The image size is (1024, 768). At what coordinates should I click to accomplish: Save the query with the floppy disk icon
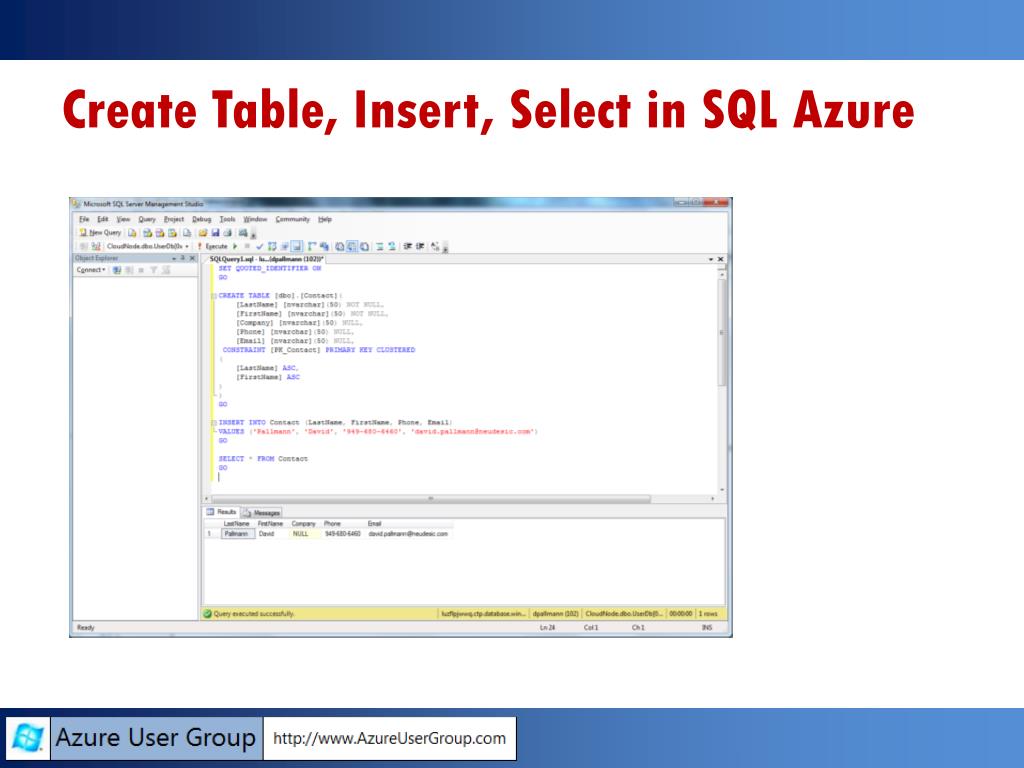point(216,232)
